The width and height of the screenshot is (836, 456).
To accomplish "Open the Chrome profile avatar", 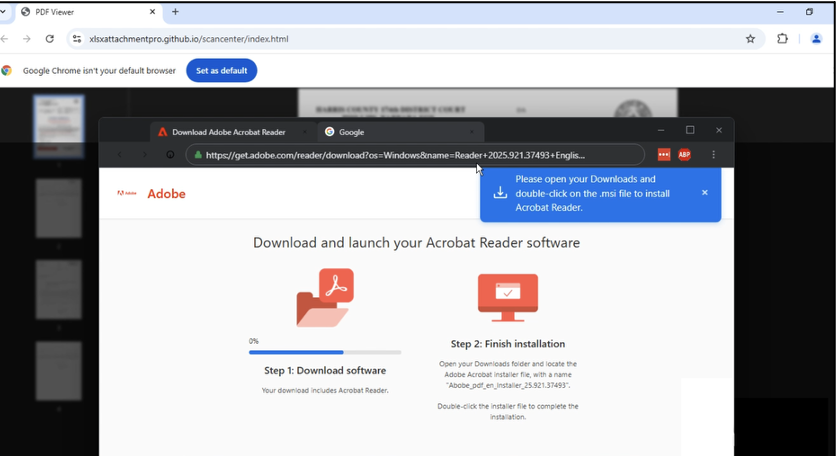I will tap(816, 38).
